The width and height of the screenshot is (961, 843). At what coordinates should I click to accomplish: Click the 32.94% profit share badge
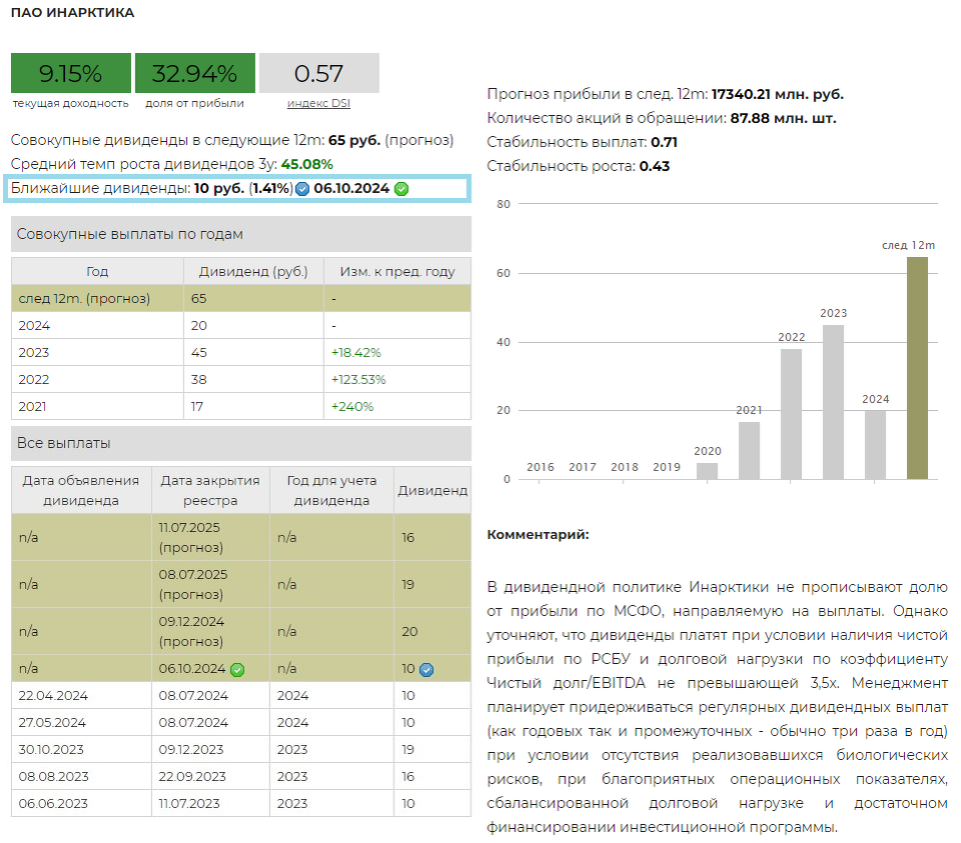pos(195,73)
